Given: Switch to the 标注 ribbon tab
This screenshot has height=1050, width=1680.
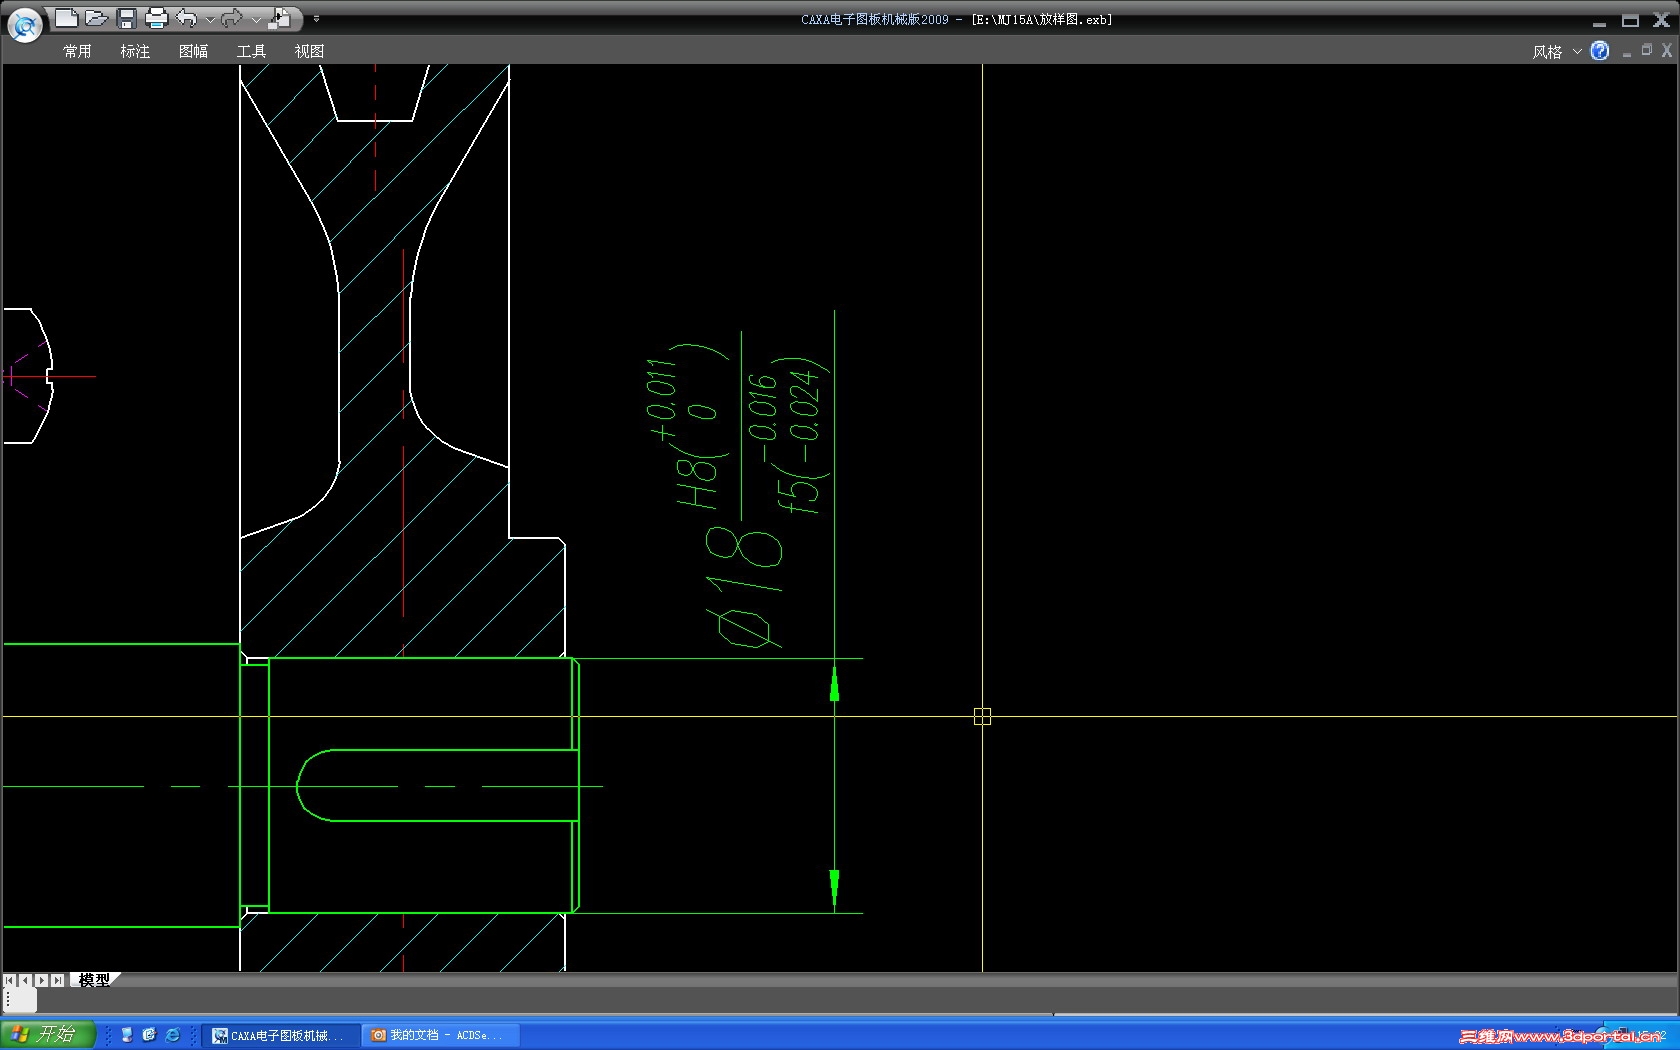Looking at the screenshot, I should pos(135,51).
